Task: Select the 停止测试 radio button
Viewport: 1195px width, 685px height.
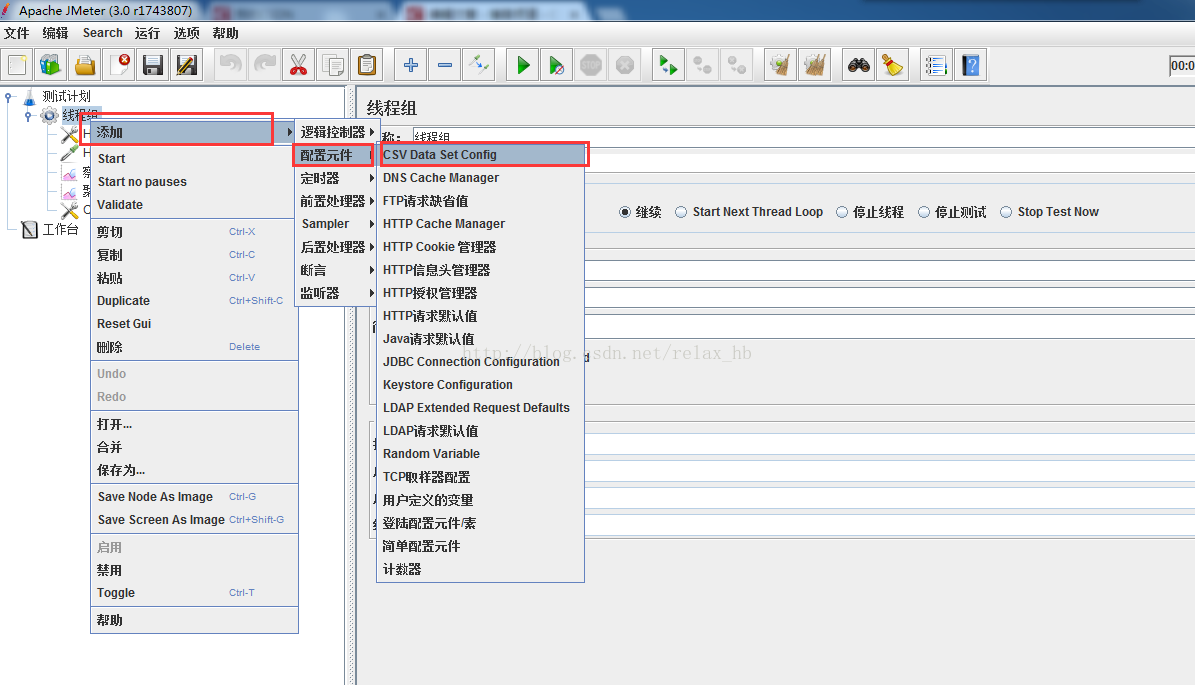Action: click(x=924, y=212)
